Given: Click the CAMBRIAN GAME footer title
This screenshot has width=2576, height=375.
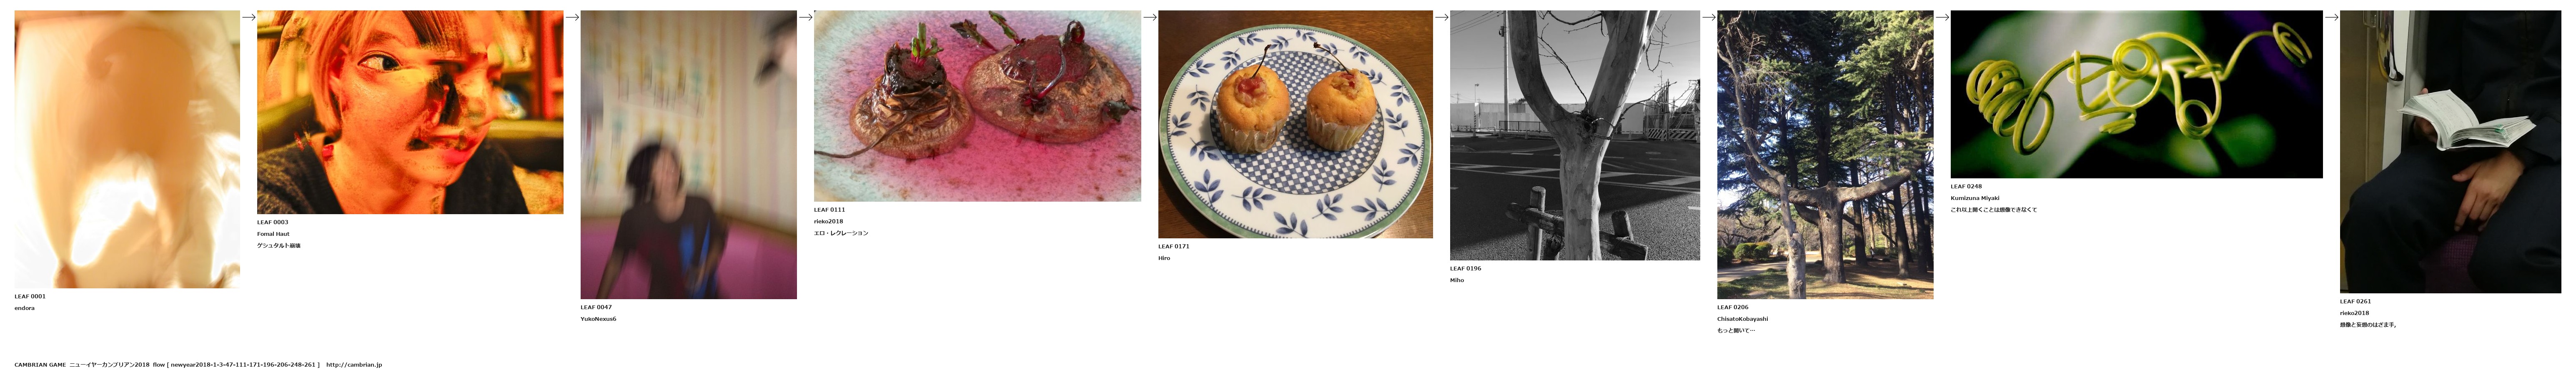Looking at the screenshot, I should (x=40, y=365).
